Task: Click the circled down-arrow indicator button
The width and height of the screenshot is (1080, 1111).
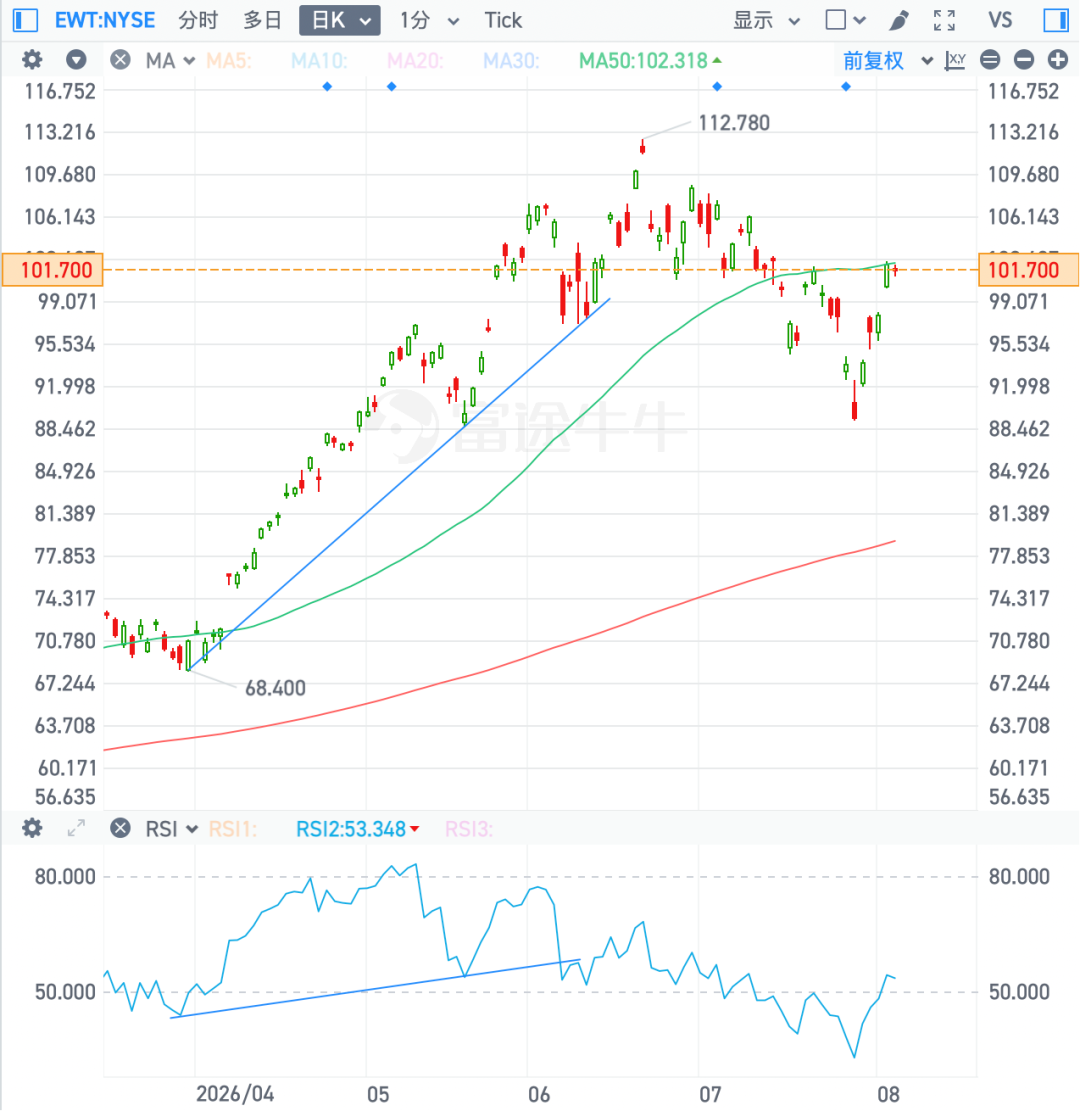Action: click(76, 60)
